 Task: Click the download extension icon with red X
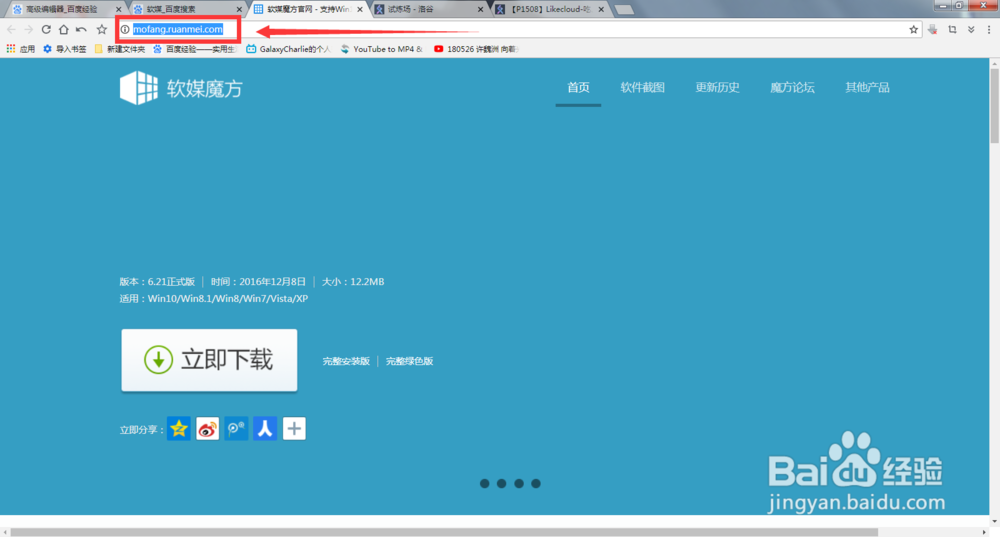(x=933, y=29)
